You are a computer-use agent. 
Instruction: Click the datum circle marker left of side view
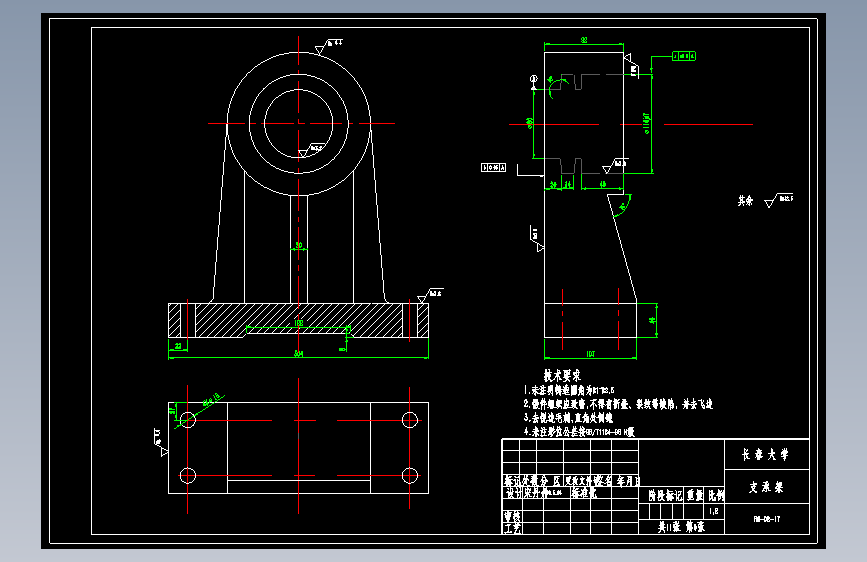coord(534,79)
